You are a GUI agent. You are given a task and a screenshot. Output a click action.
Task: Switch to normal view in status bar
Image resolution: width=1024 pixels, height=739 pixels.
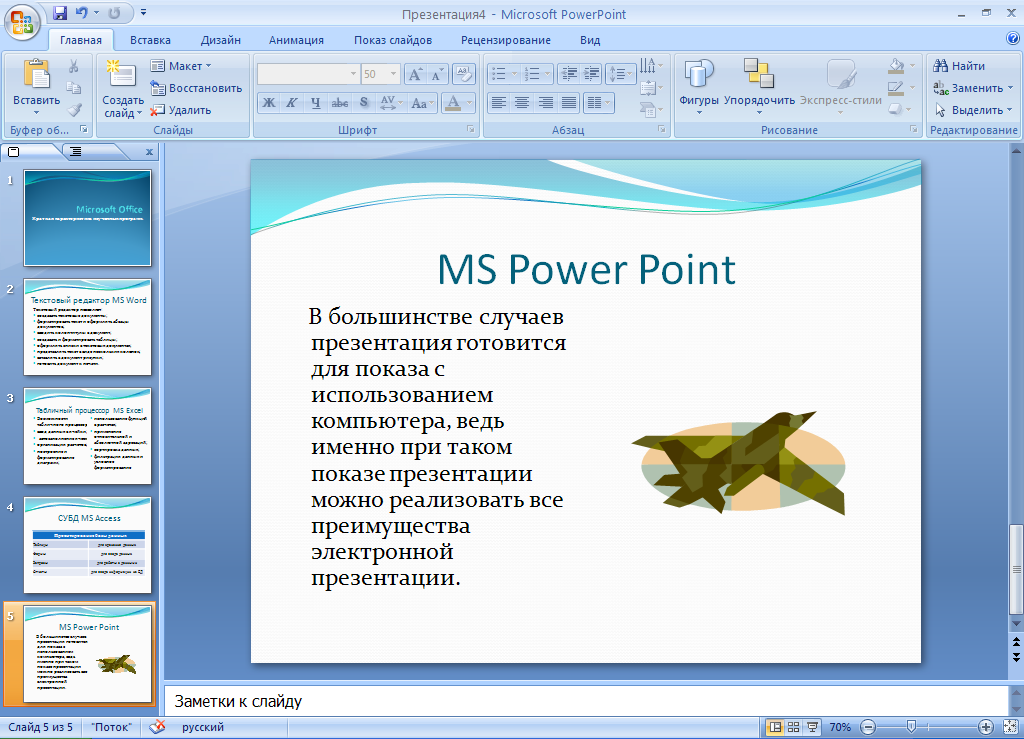pos(775,727)
